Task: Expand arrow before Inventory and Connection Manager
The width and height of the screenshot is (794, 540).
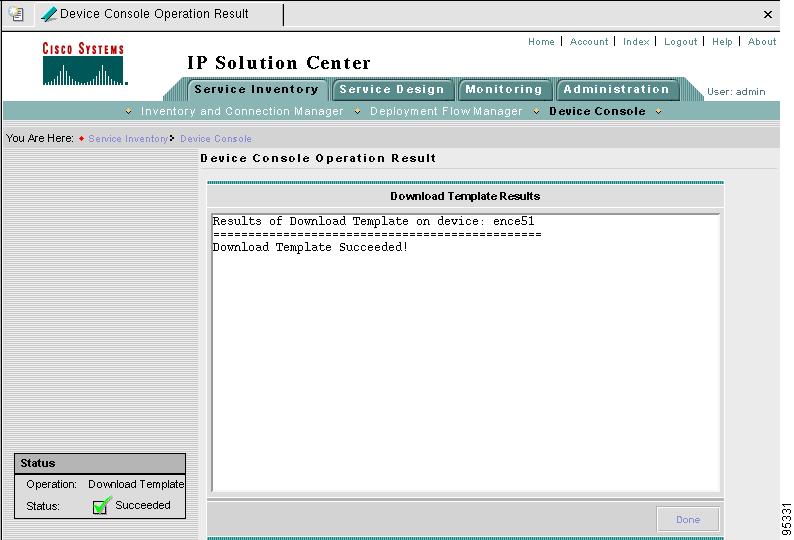Action: click(x=129, y=111)
